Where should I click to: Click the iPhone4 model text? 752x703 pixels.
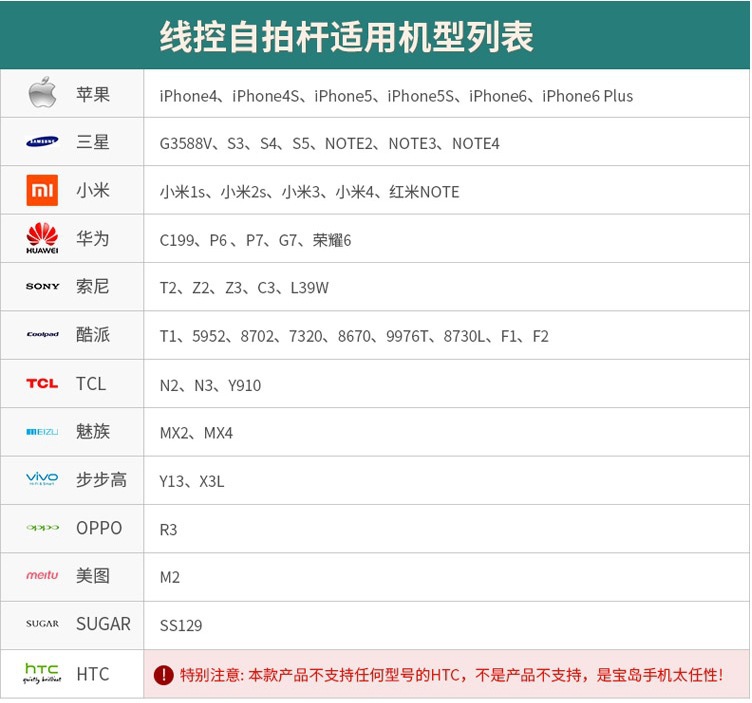(188, 96)
